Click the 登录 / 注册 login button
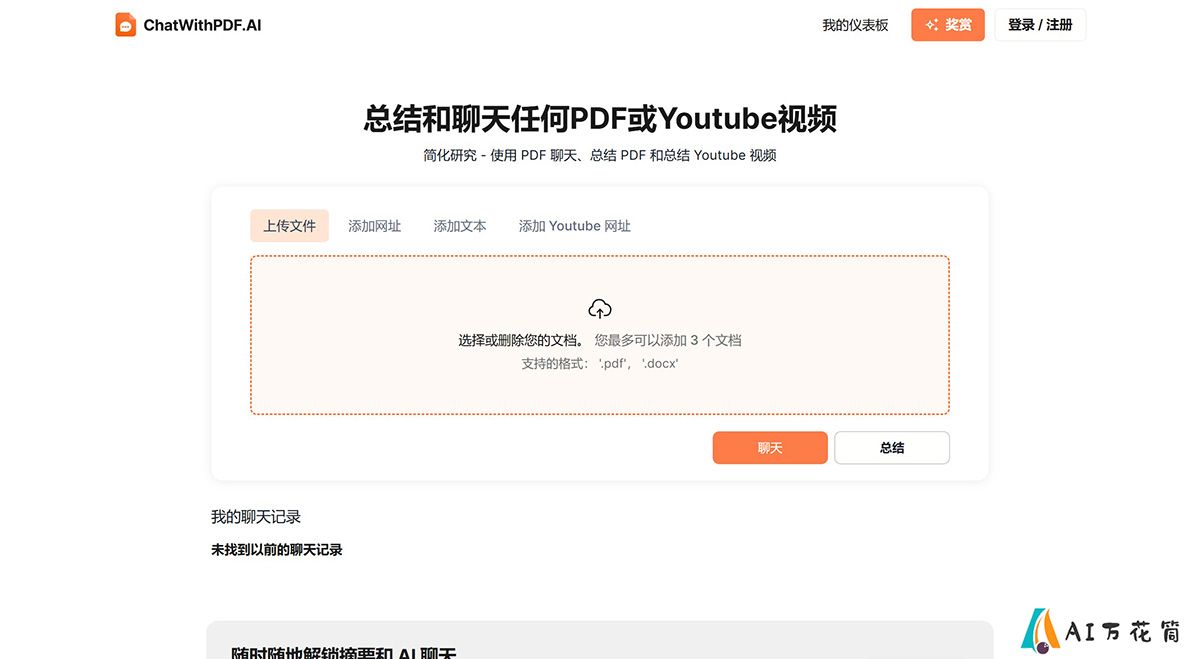 pyautogui.click(x=1040, y=25)
